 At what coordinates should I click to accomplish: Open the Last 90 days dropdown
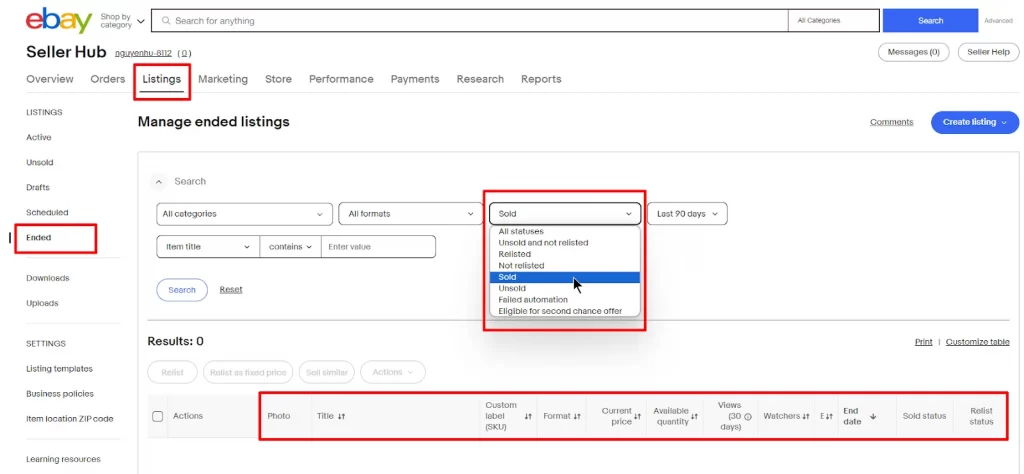tap(687, 213)
